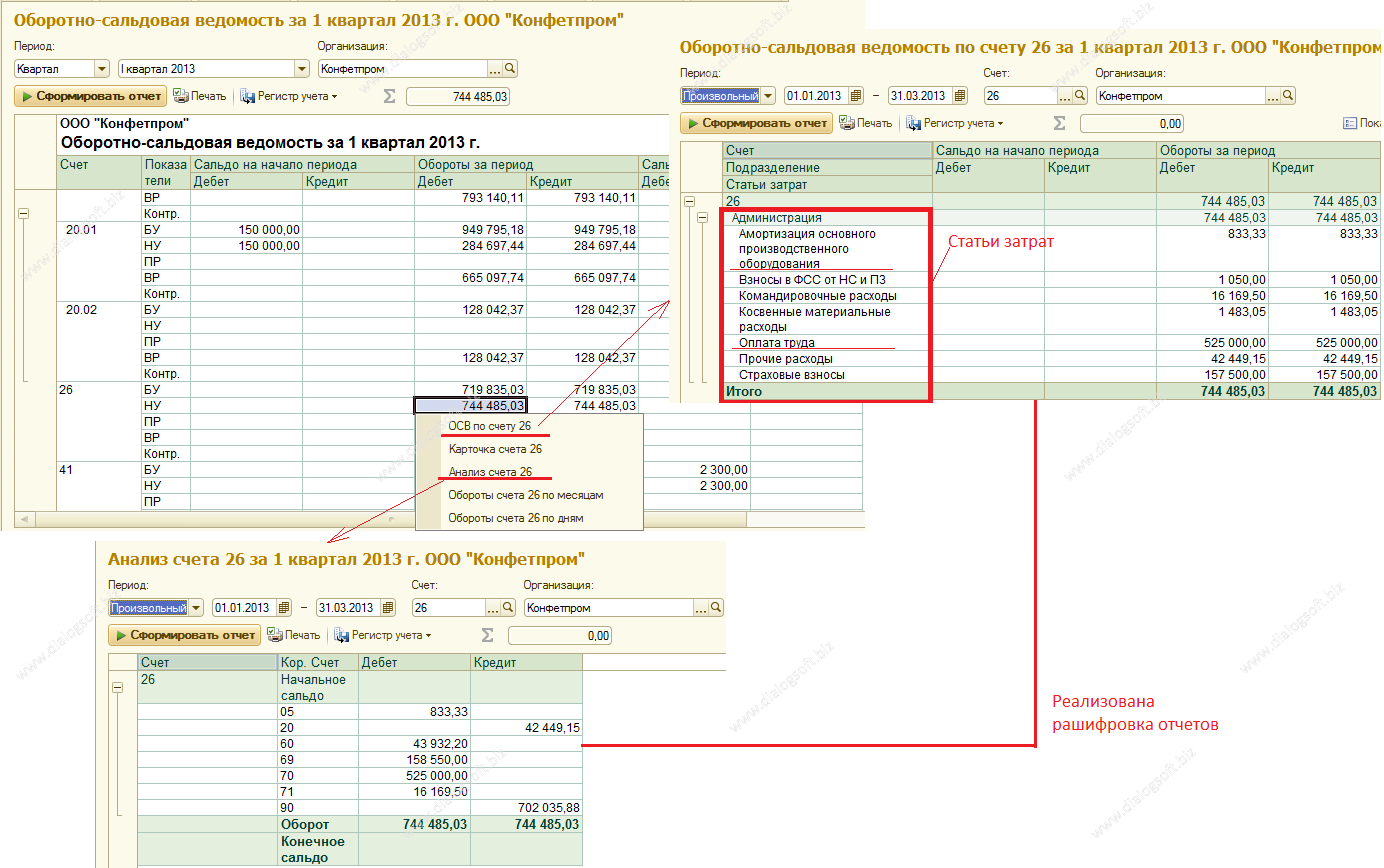Click into Счет field 26 in ОСВ по счету 26

pyautogui.click(x=1021, y=96)
